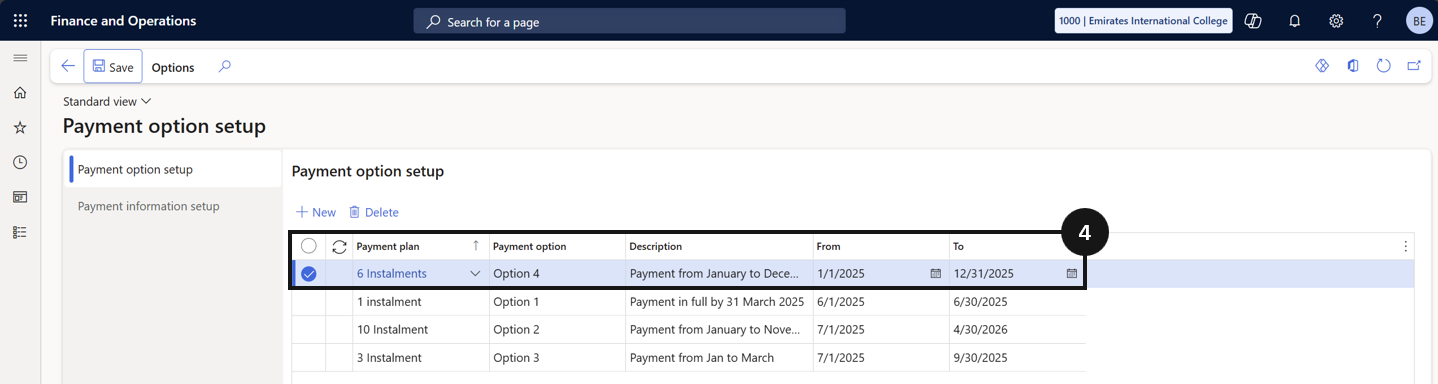Open Recent clock in sidebar
Viewport: 1438px width, 384px height.
(20, 162)
